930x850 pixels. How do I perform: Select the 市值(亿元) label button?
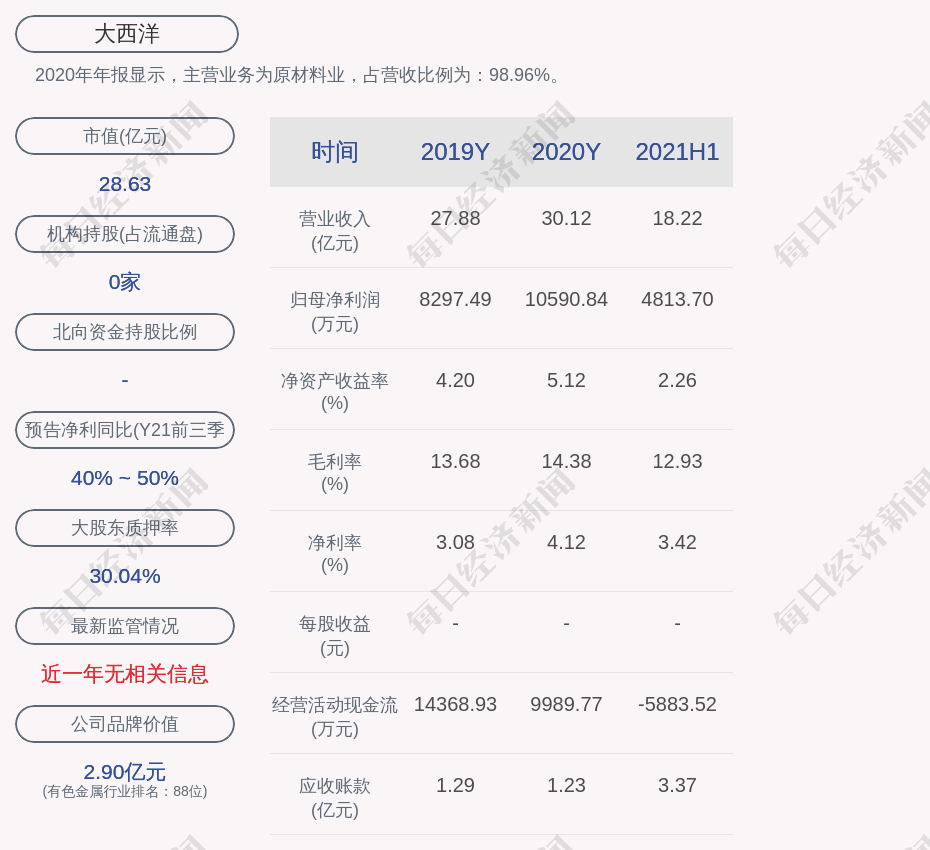pyautogui.click(x=125, y=136)
